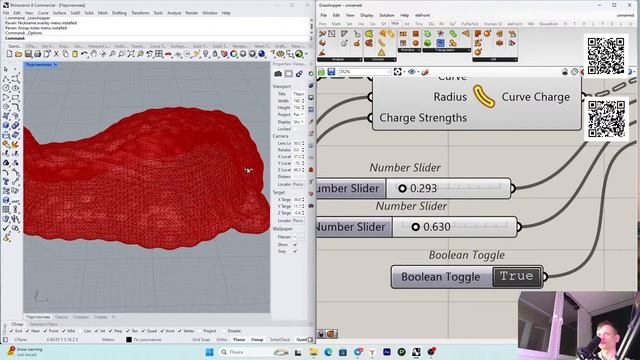
Task: Click the red sketch pencil icon in Grasshopper toolbar
Action: (x=425, y=72)
